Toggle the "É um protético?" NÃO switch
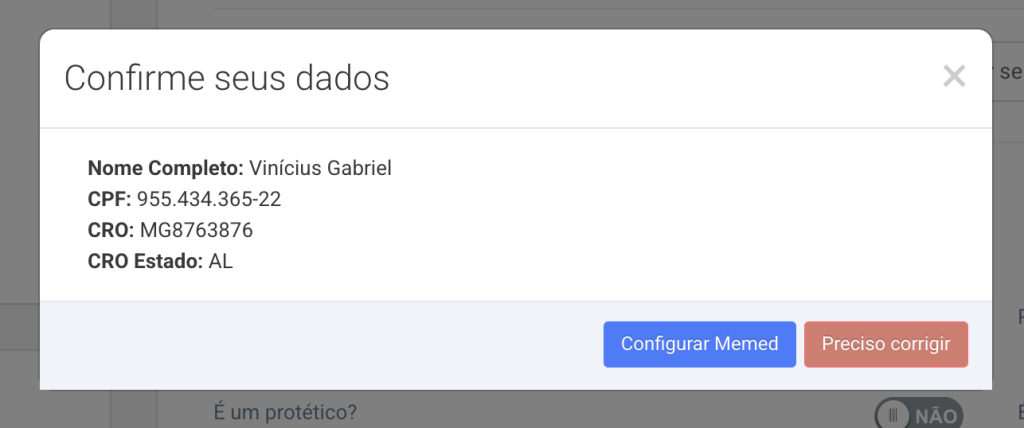The width and height of the screenshot is (1024, 428). pyautogui.click(x=918, y=414)
